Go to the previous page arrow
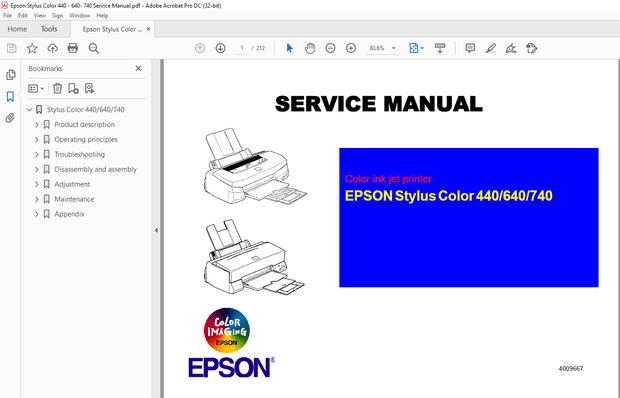 [x=200, y=48]
